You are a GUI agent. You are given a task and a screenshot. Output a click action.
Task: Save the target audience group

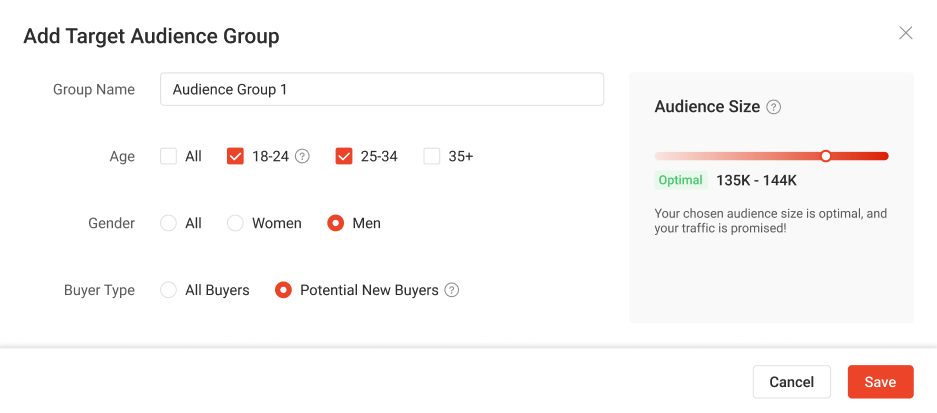[880, 382]
